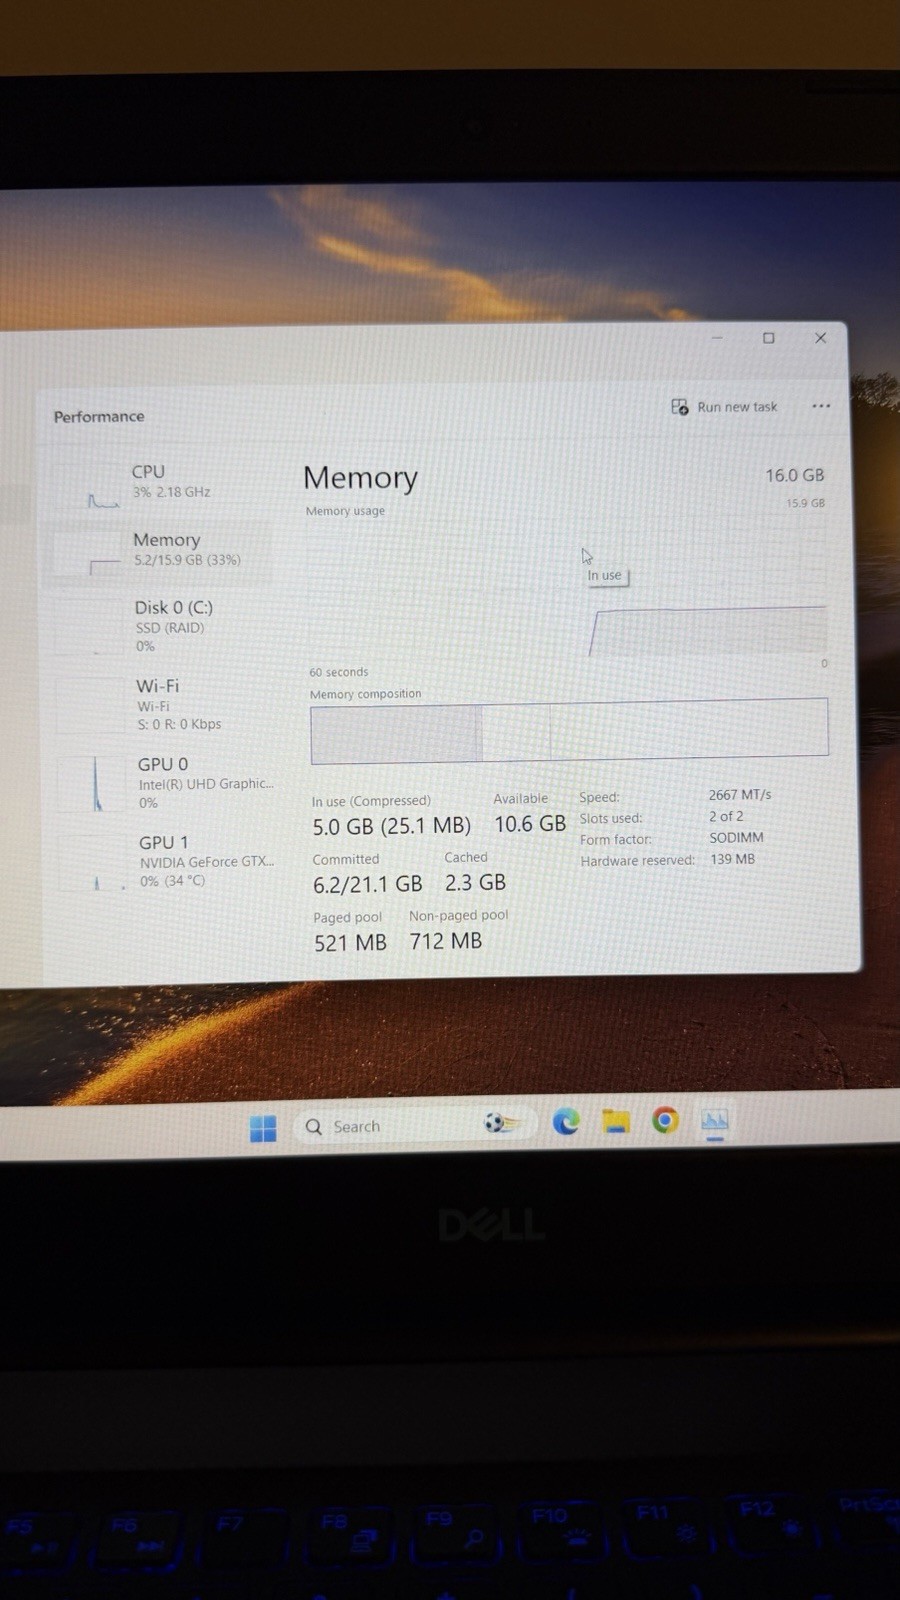Click the In use 5.0 GB (25.1 MB) value

coord(391,827)
